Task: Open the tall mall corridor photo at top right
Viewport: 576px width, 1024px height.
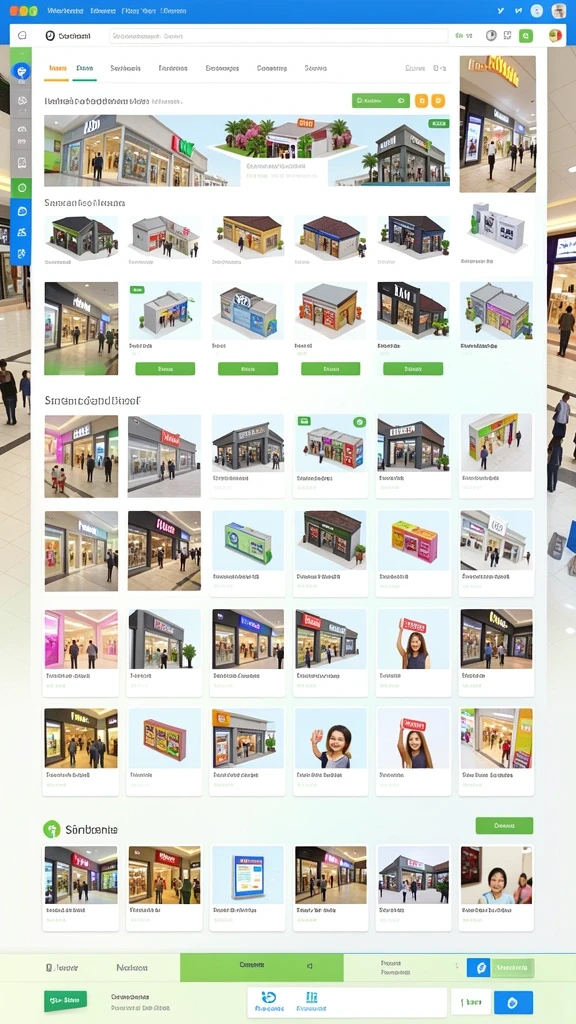Action: [x=498, y=123]
